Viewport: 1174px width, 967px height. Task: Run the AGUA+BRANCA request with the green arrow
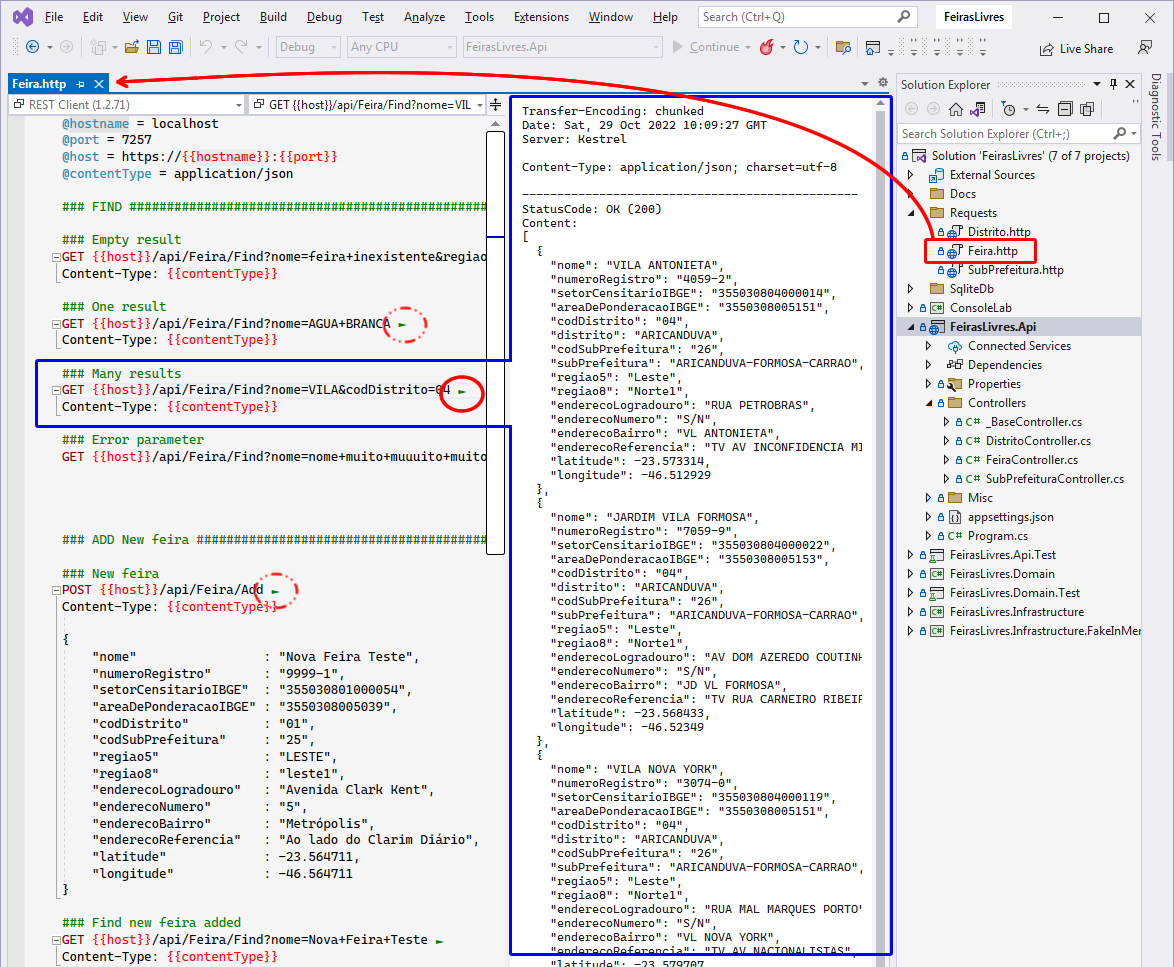[x=402, y=324]
